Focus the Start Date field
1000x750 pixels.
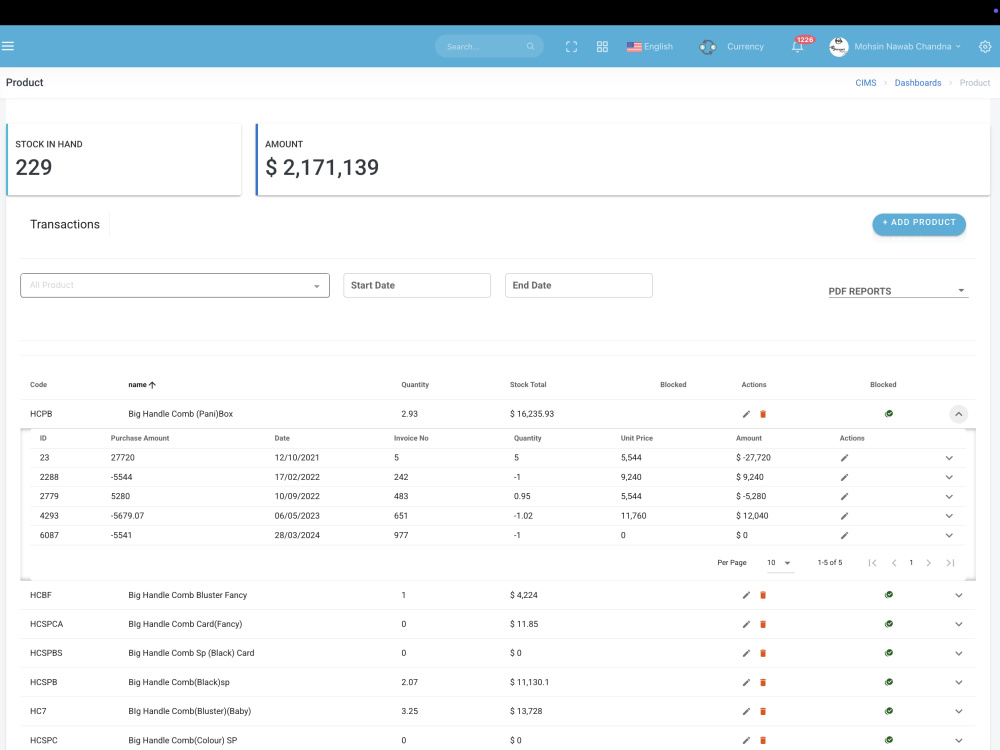click(x=417, y=286)
